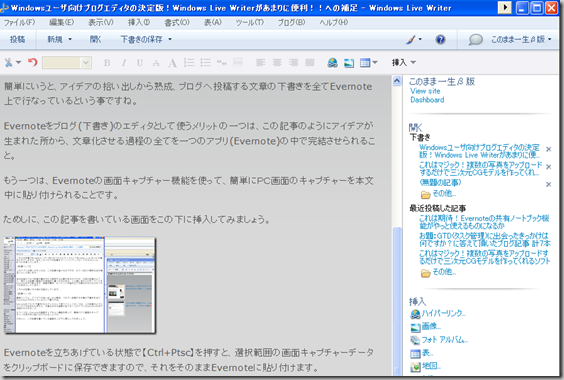Open draft 'Windowsユーザ向けブログエディタの決定版' link
The height and width of the screenshot is (380, 564).
[479, 151]
